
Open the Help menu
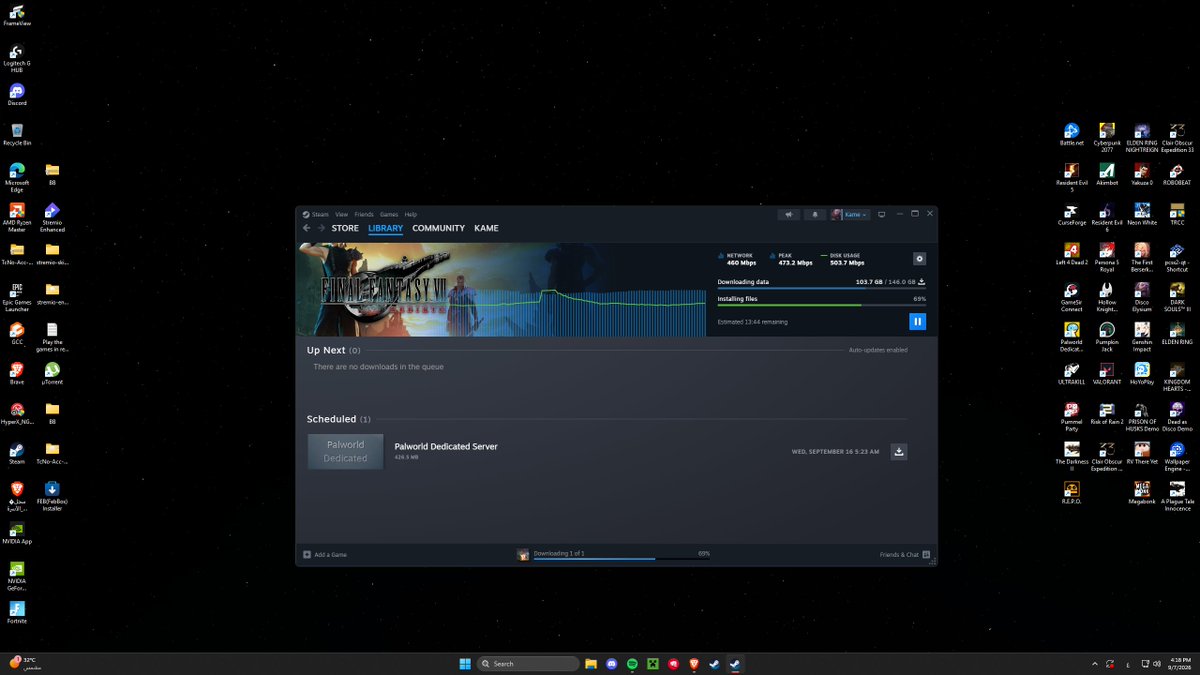coord(411,214)
